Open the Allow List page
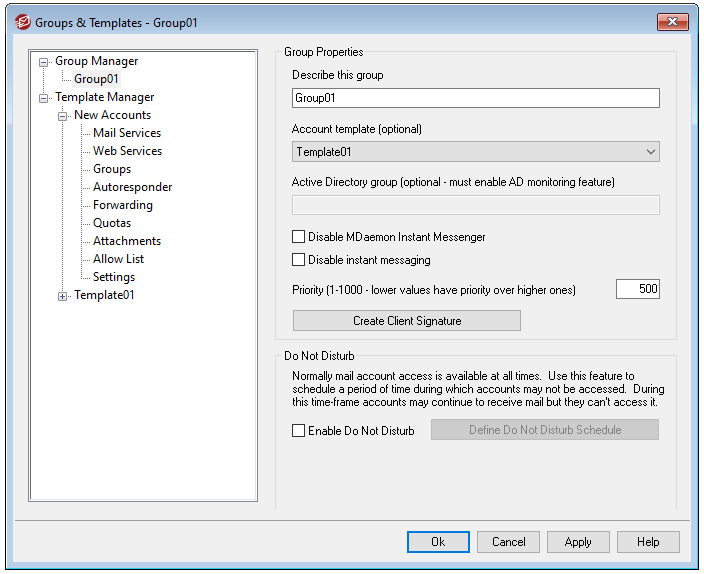 click(x=118, y=259)
